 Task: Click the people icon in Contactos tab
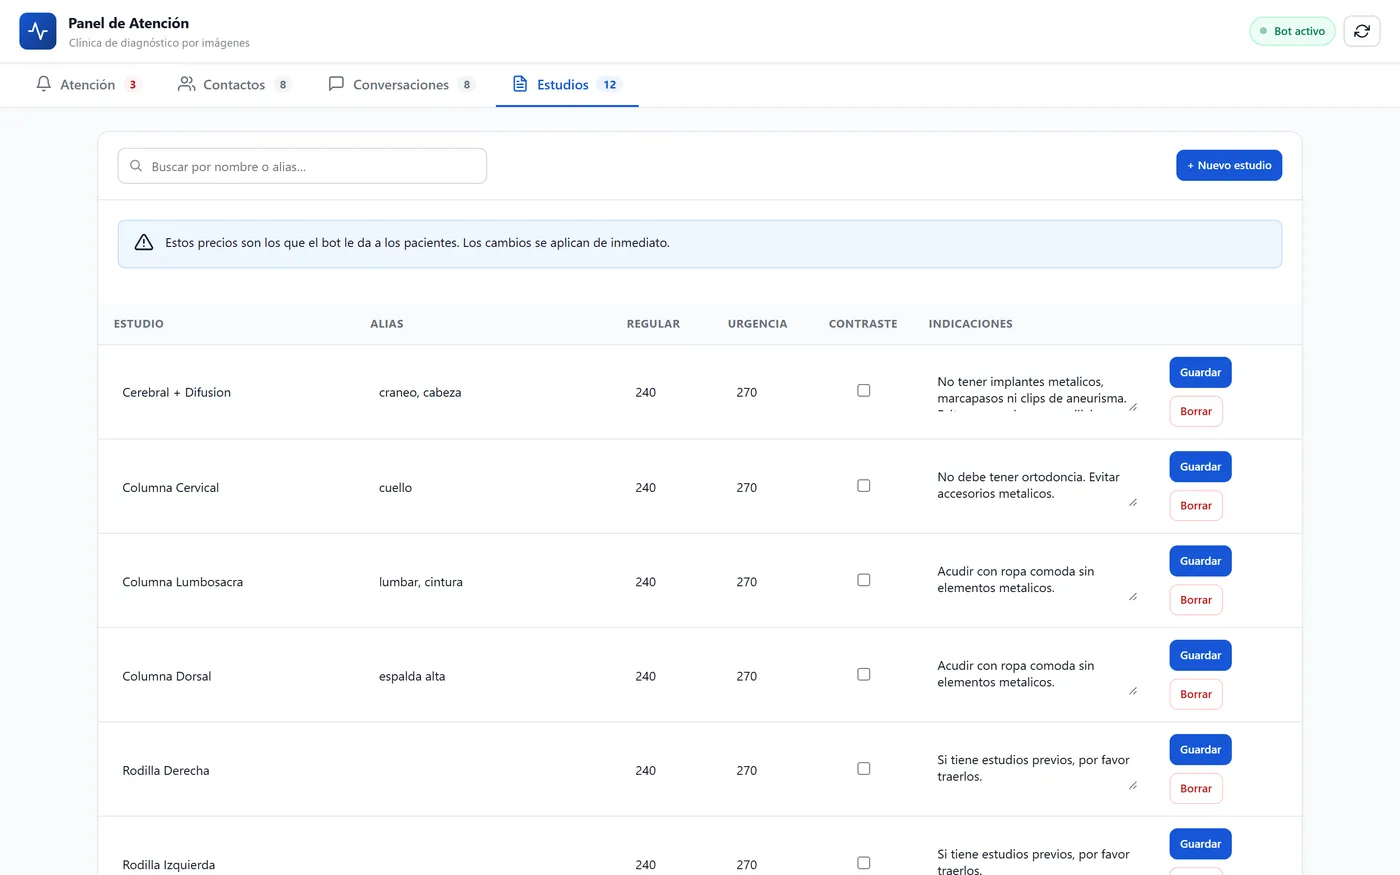tap(187, 84)
